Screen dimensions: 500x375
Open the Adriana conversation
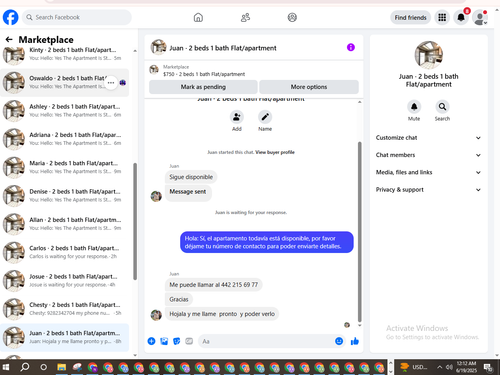(64, 139)
